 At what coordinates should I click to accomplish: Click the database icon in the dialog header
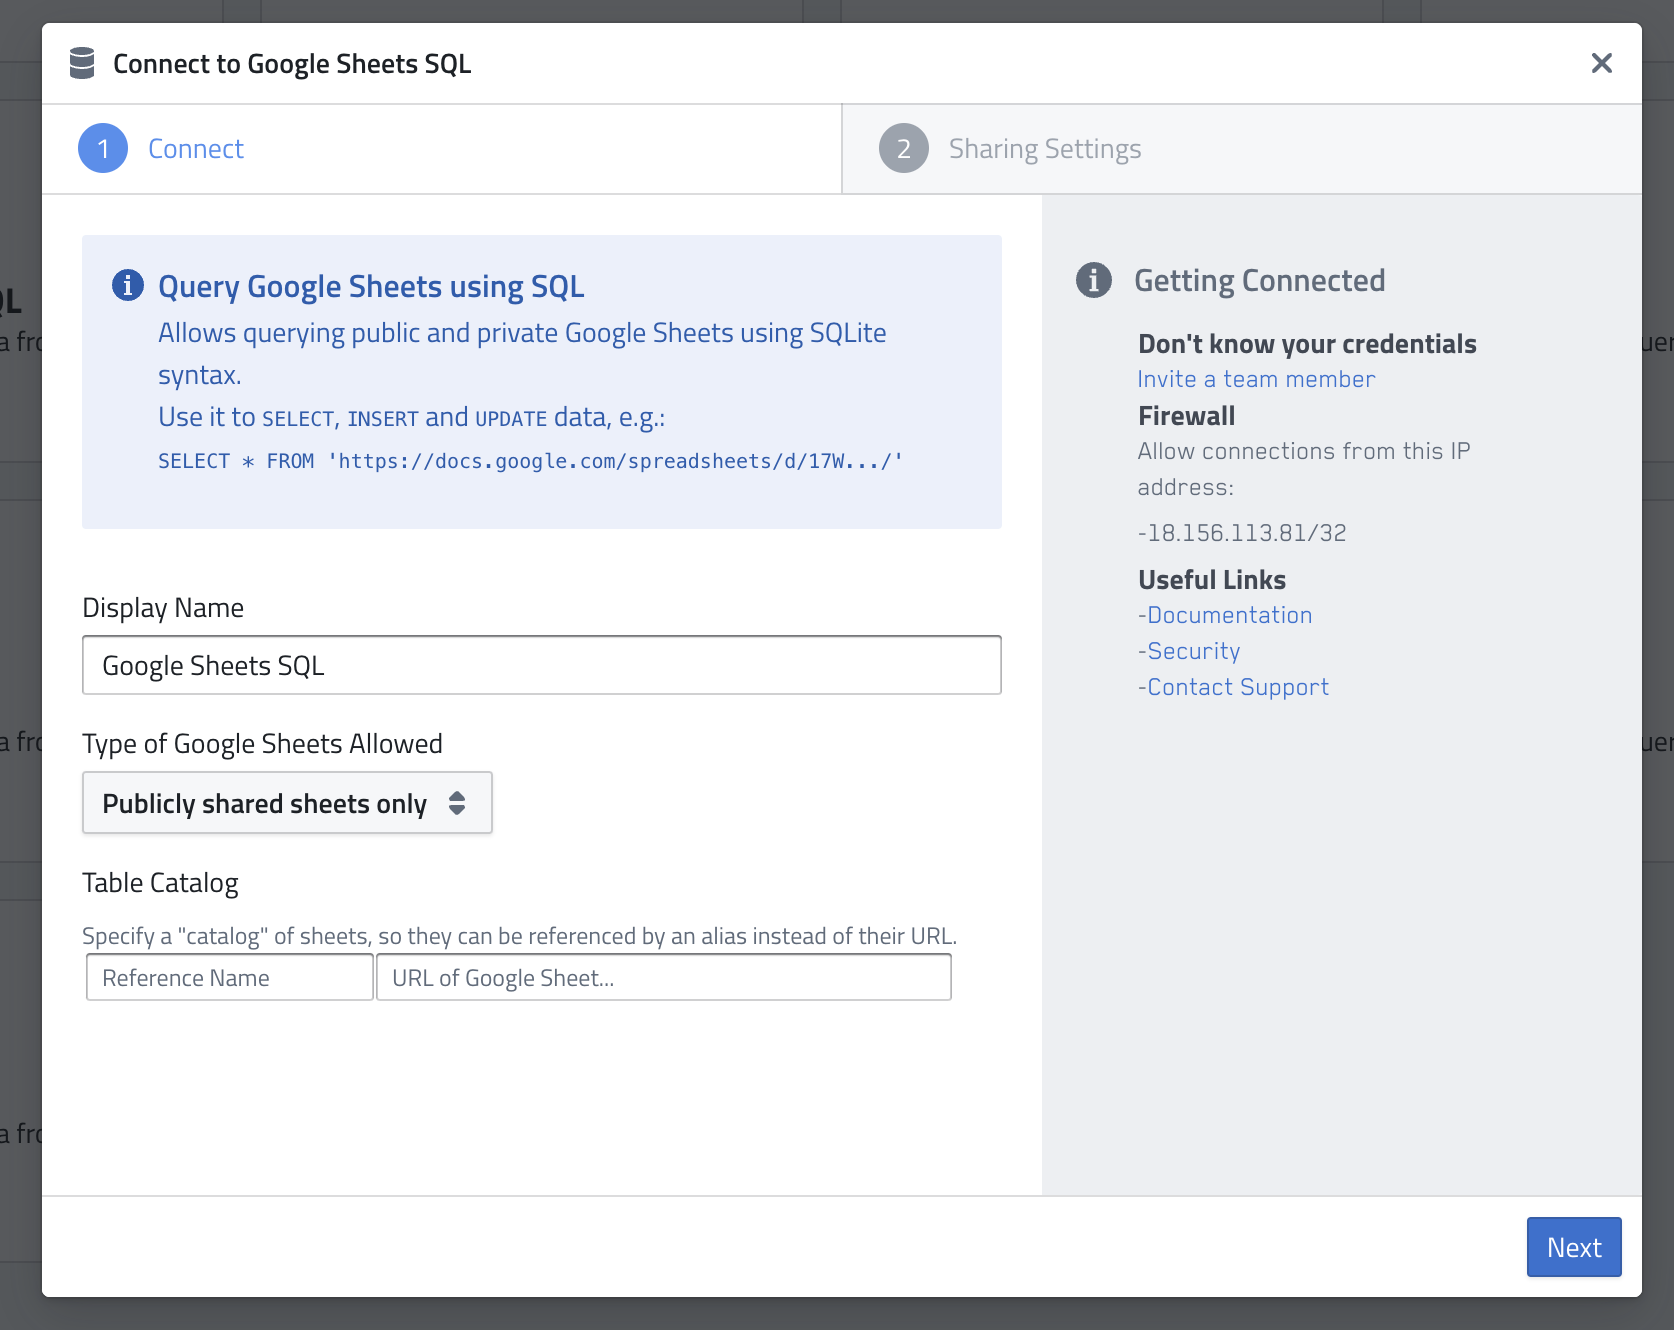pos(82,63)
